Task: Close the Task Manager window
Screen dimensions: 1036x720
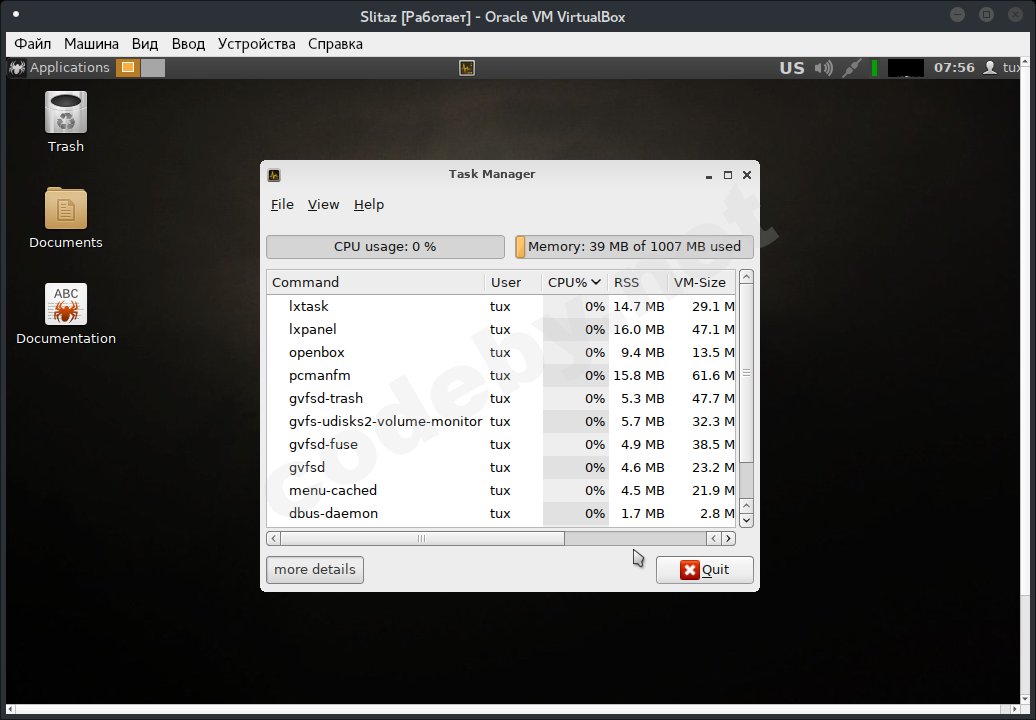Action: click(747, 175)
